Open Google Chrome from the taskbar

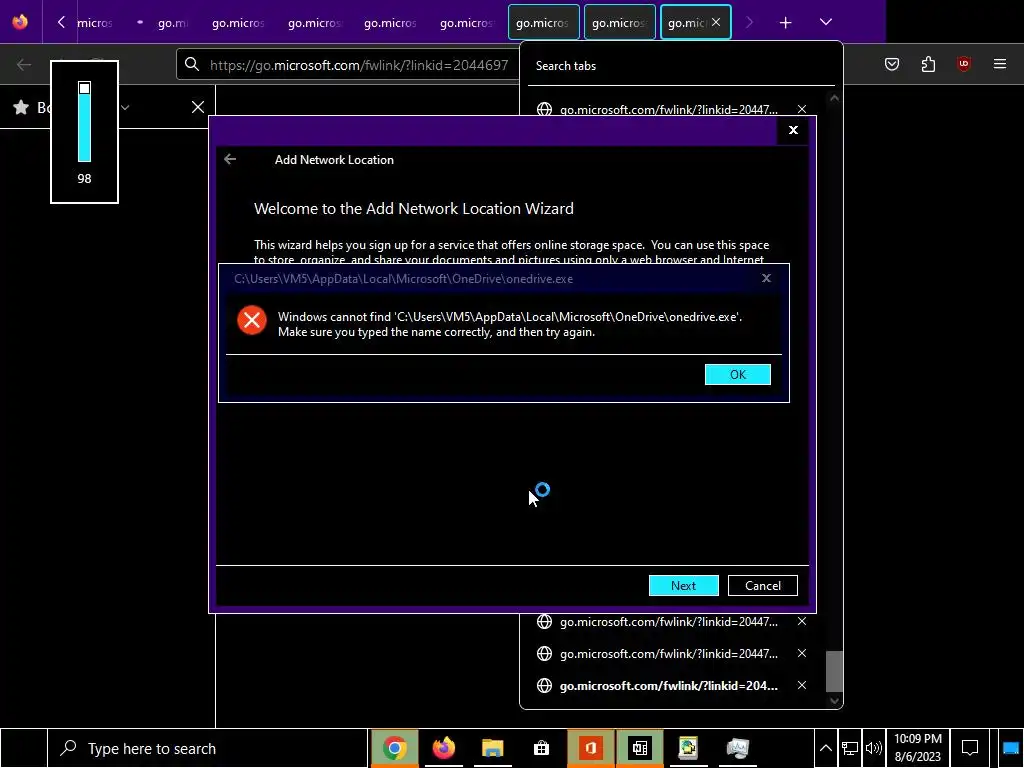click(394, 748)
